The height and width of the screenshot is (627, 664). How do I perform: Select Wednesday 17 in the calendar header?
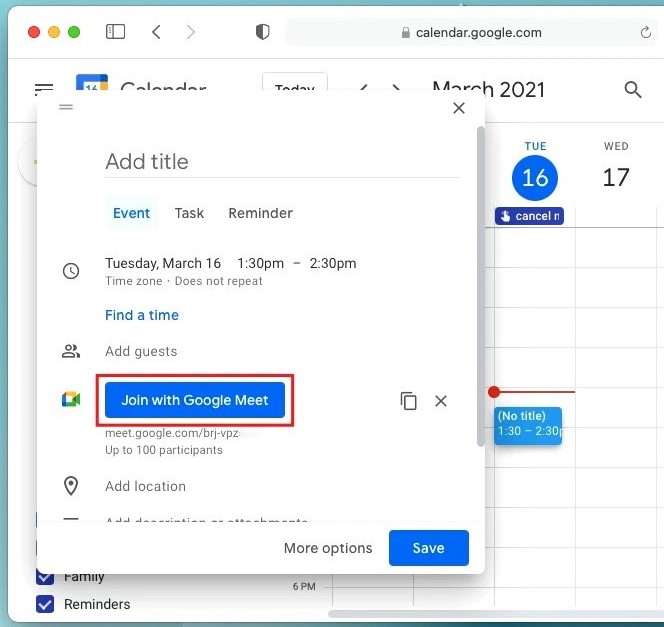[616, 177]
